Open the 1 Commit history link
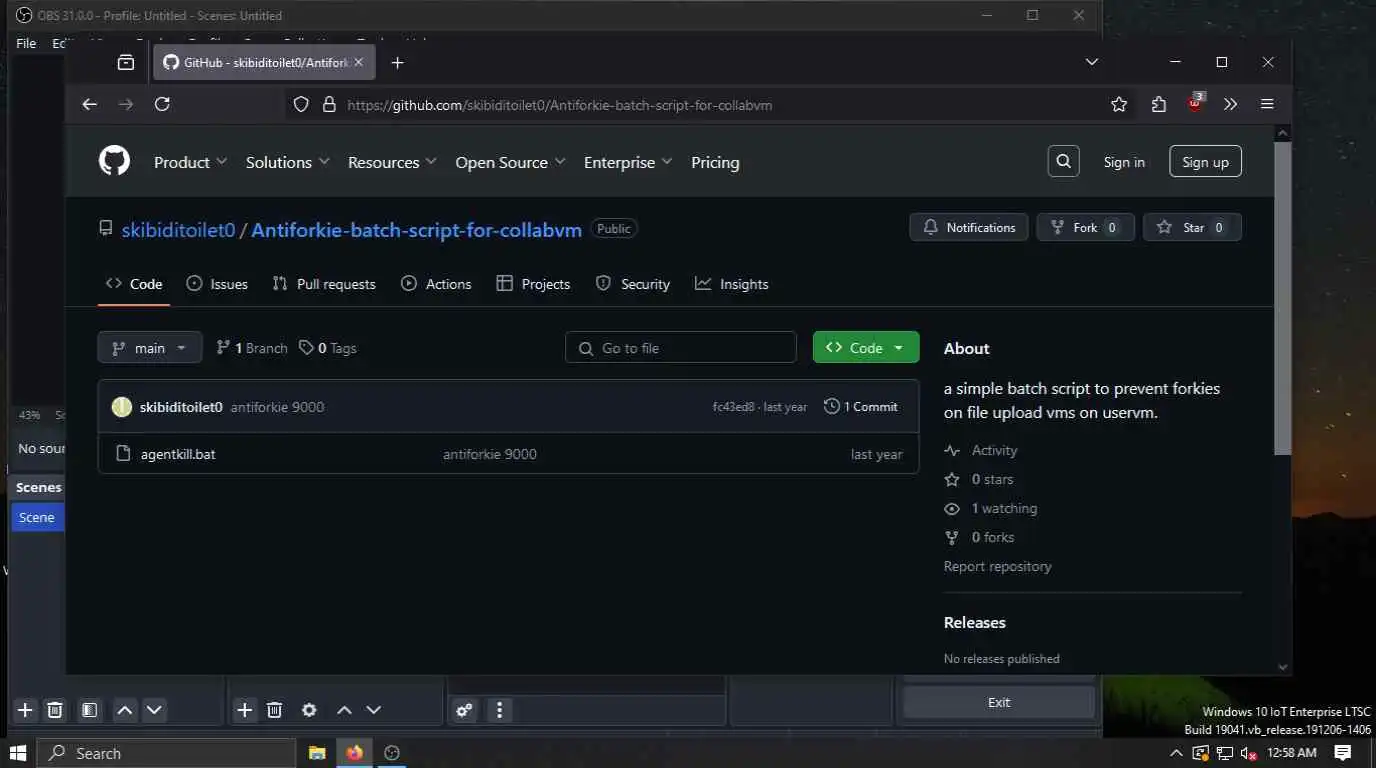This screenshot has width=1376, height=768. tap(861, 406)
